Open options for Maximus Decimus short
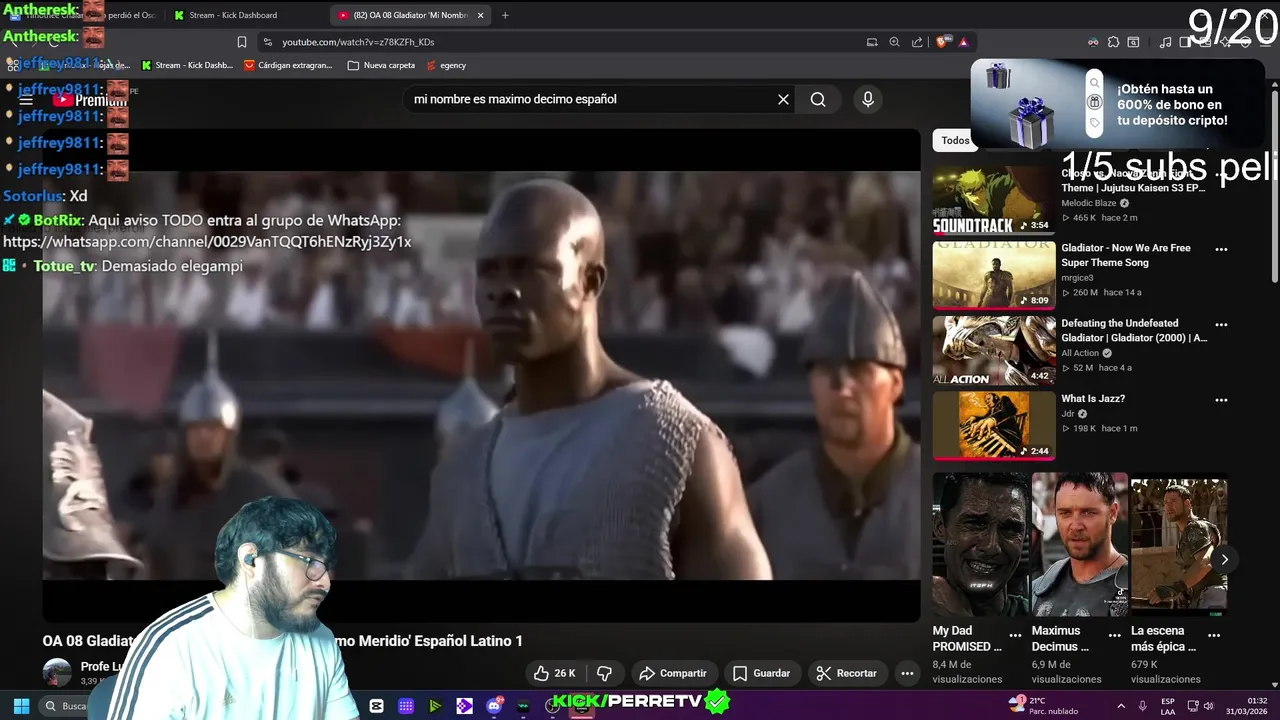The image size is (1280, 720). [x=1114, y=635]
